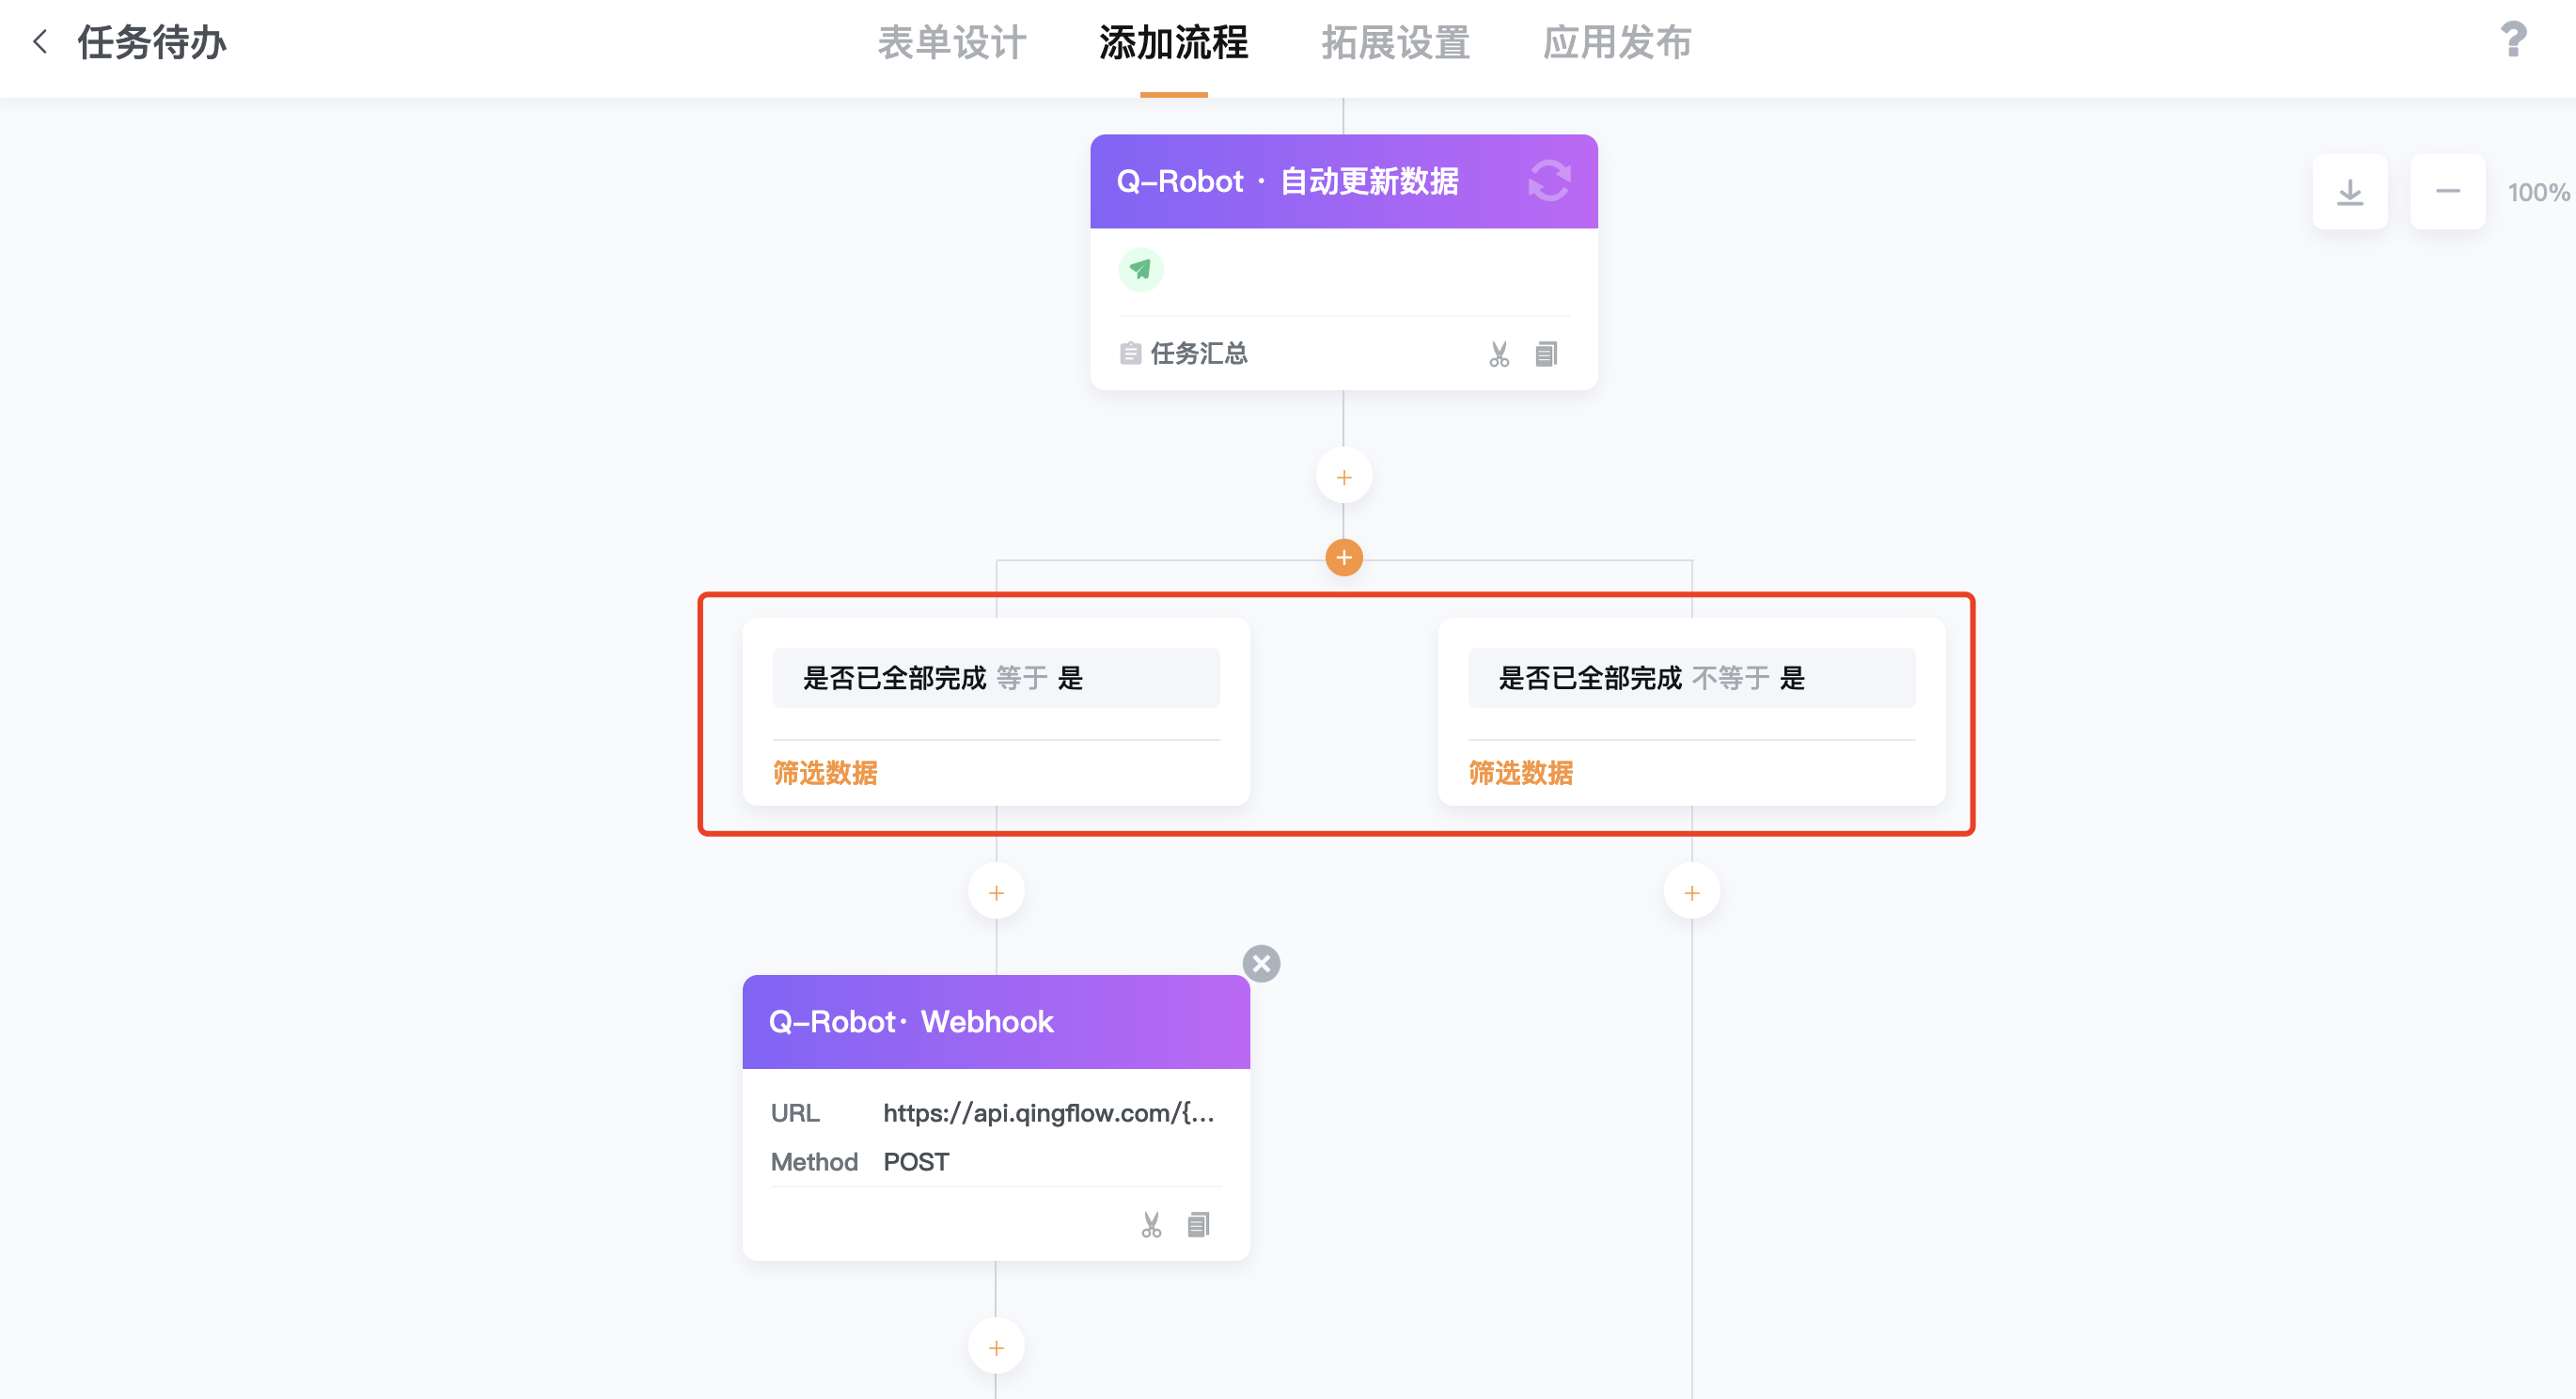Select the 添加流程 tab
Viewport: 2576px width, 1399px height.
[1173, 43]
